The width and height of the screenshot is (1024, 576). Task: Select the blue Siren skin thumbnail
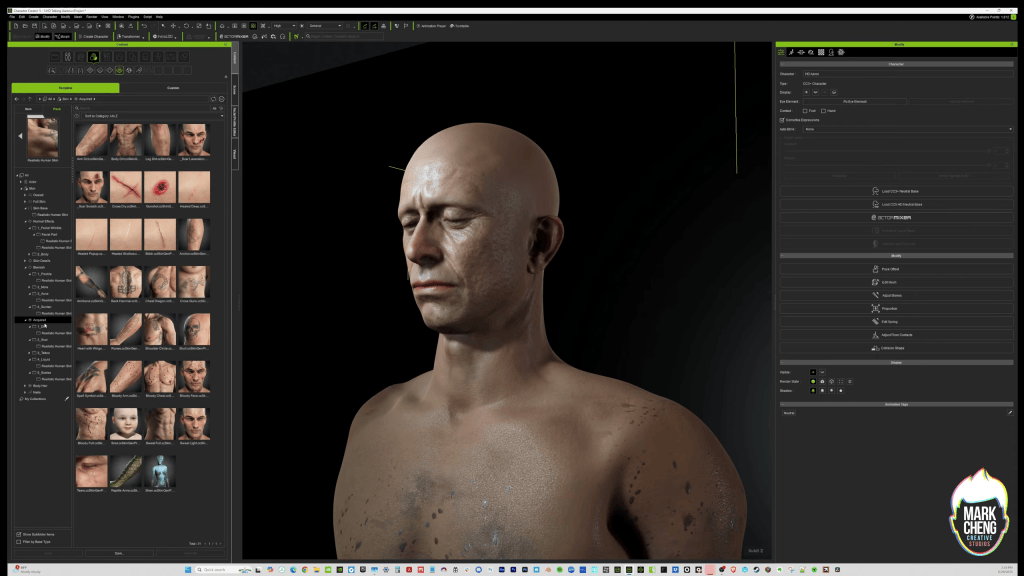pyautogui.click(x=160, y=473)
